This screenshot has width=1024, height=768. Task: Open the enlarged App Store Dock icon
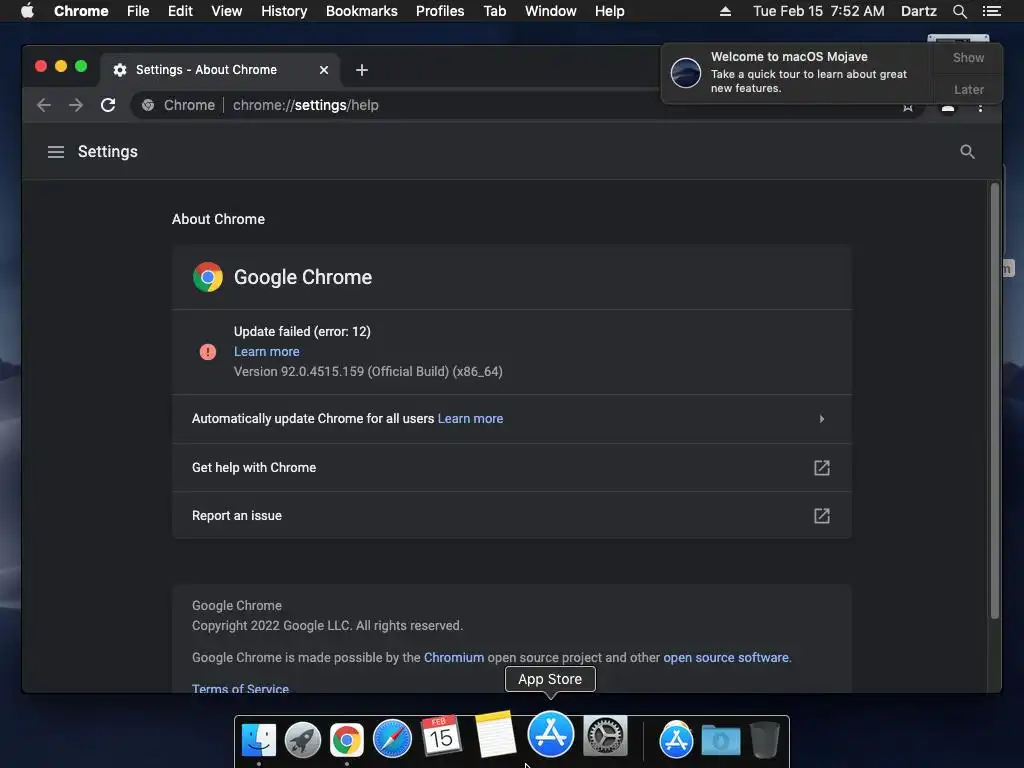(x=551, y=733)
